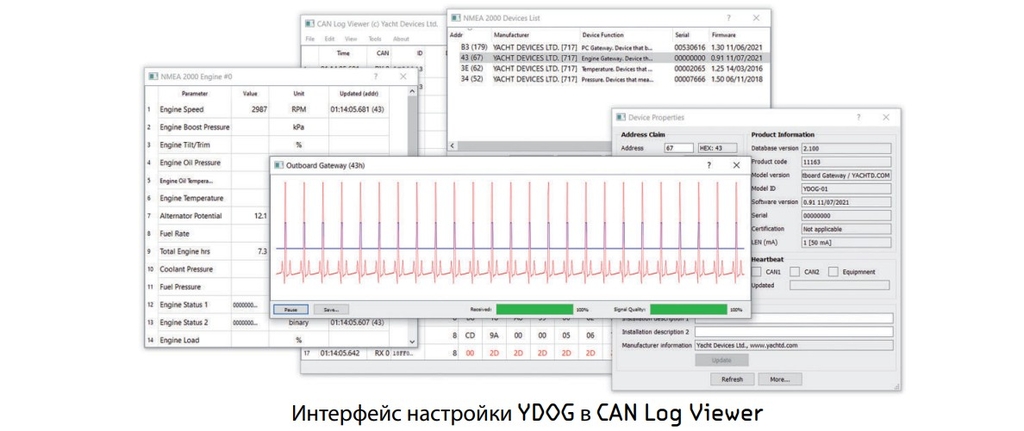Open the About menu in CAN Log Viewer
Viewport: 1024px width, 431px height.
tap(400, 39)
